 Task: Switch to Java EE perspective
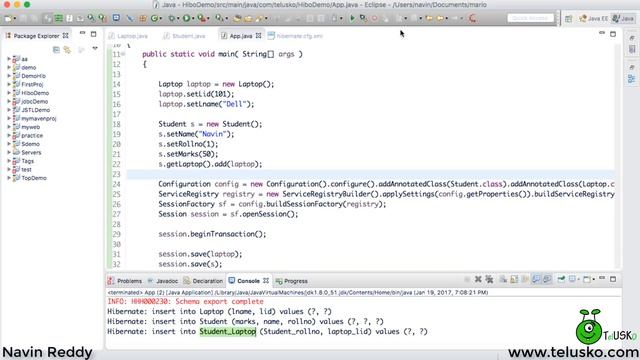click(593, 19)
